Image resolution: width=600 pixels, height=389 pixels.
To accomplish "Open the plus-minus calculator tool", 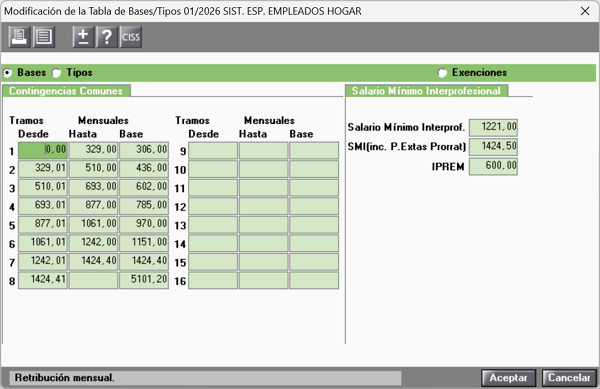I will click(x=83, y=37).
